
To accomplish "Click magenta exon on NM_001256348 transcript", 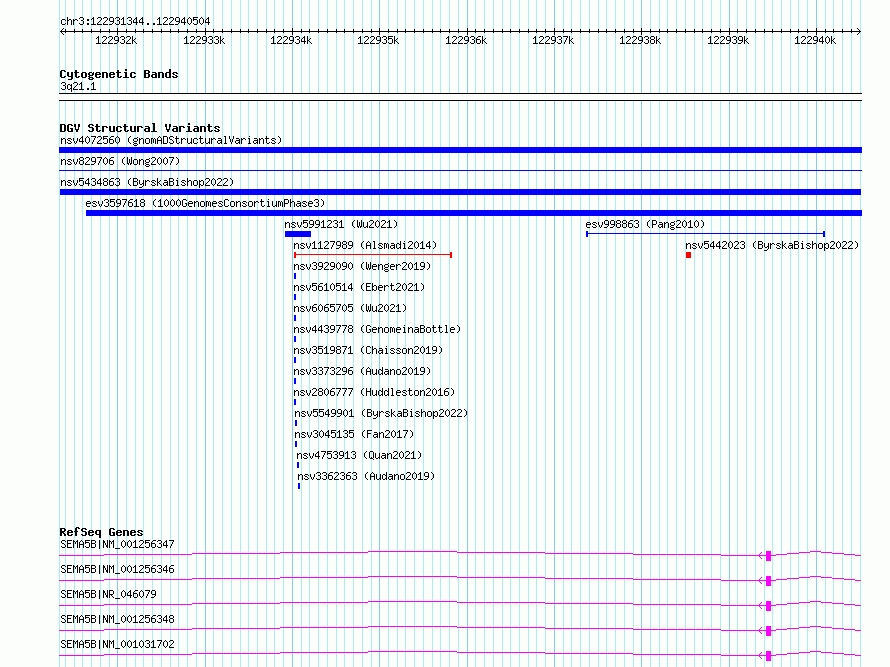I will 769,631.
